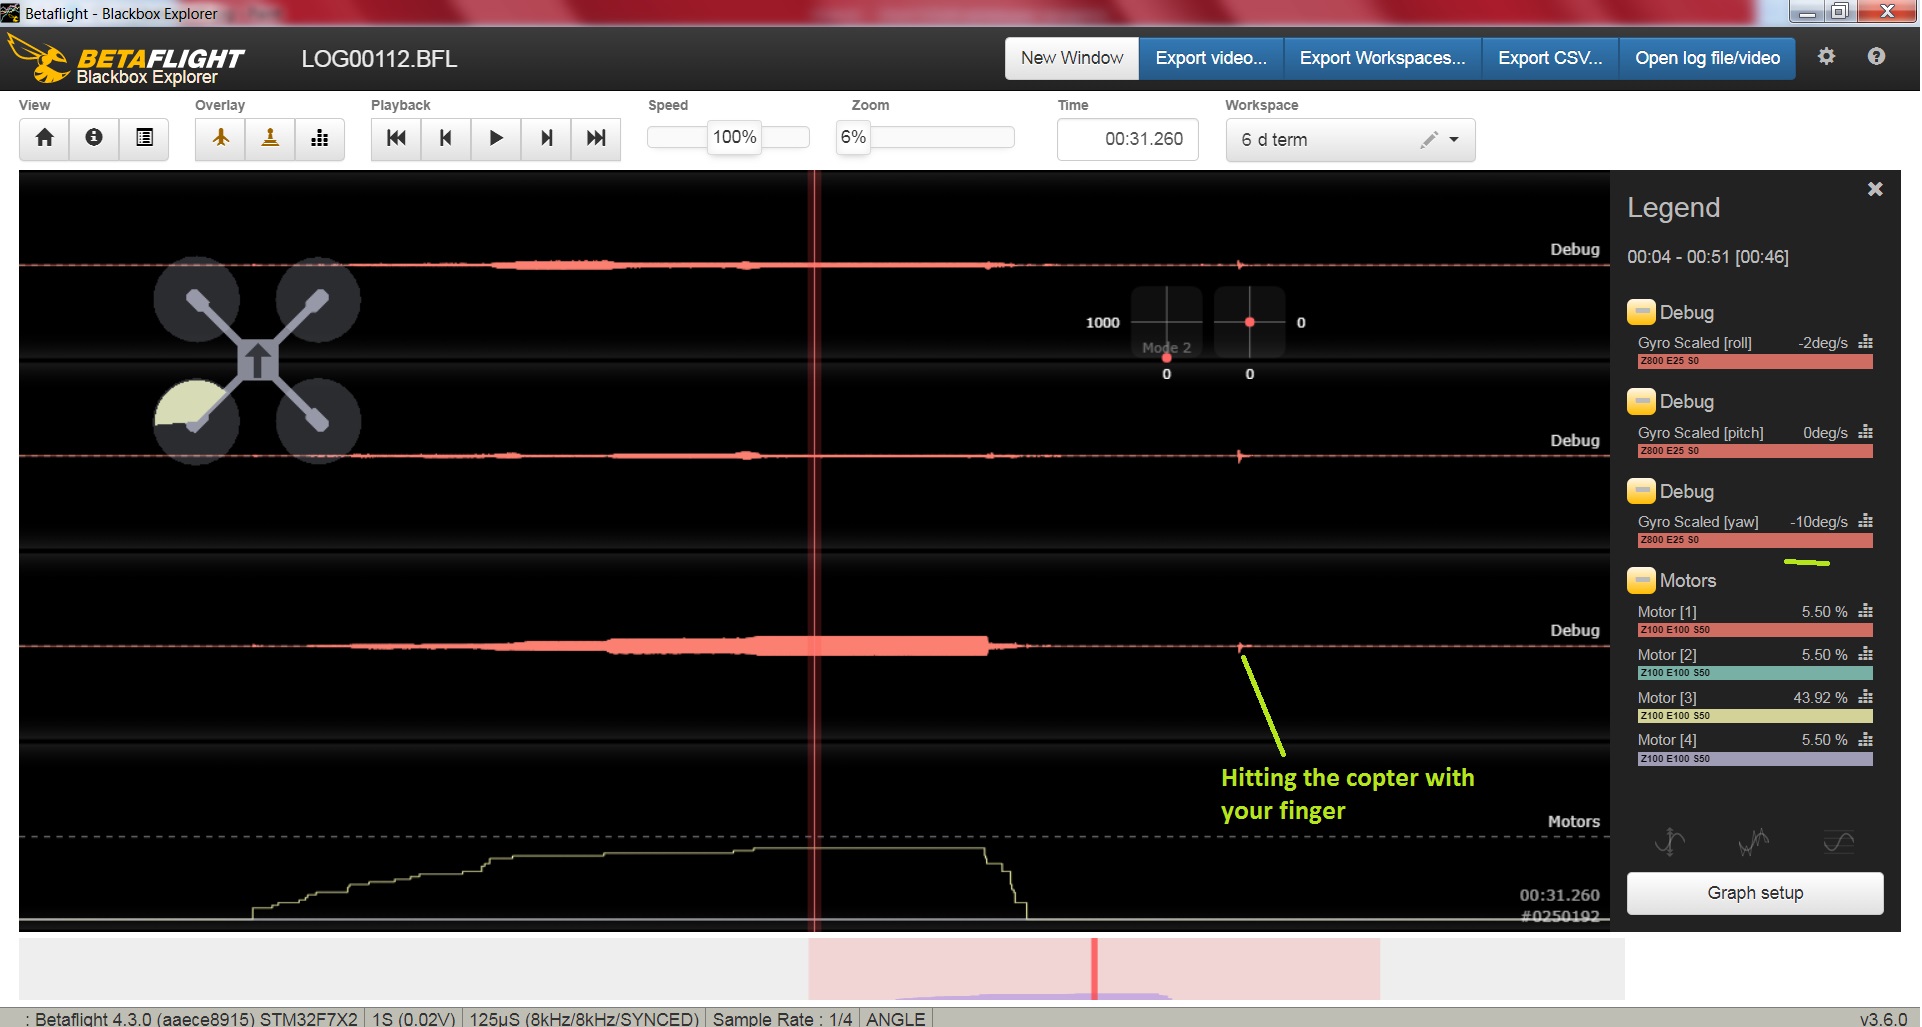The height and width of the screenshot is (1027, 1922).
Task: Open the workspace edit pencil menu
Action: pyautogui.click(x=1429, y=140)
